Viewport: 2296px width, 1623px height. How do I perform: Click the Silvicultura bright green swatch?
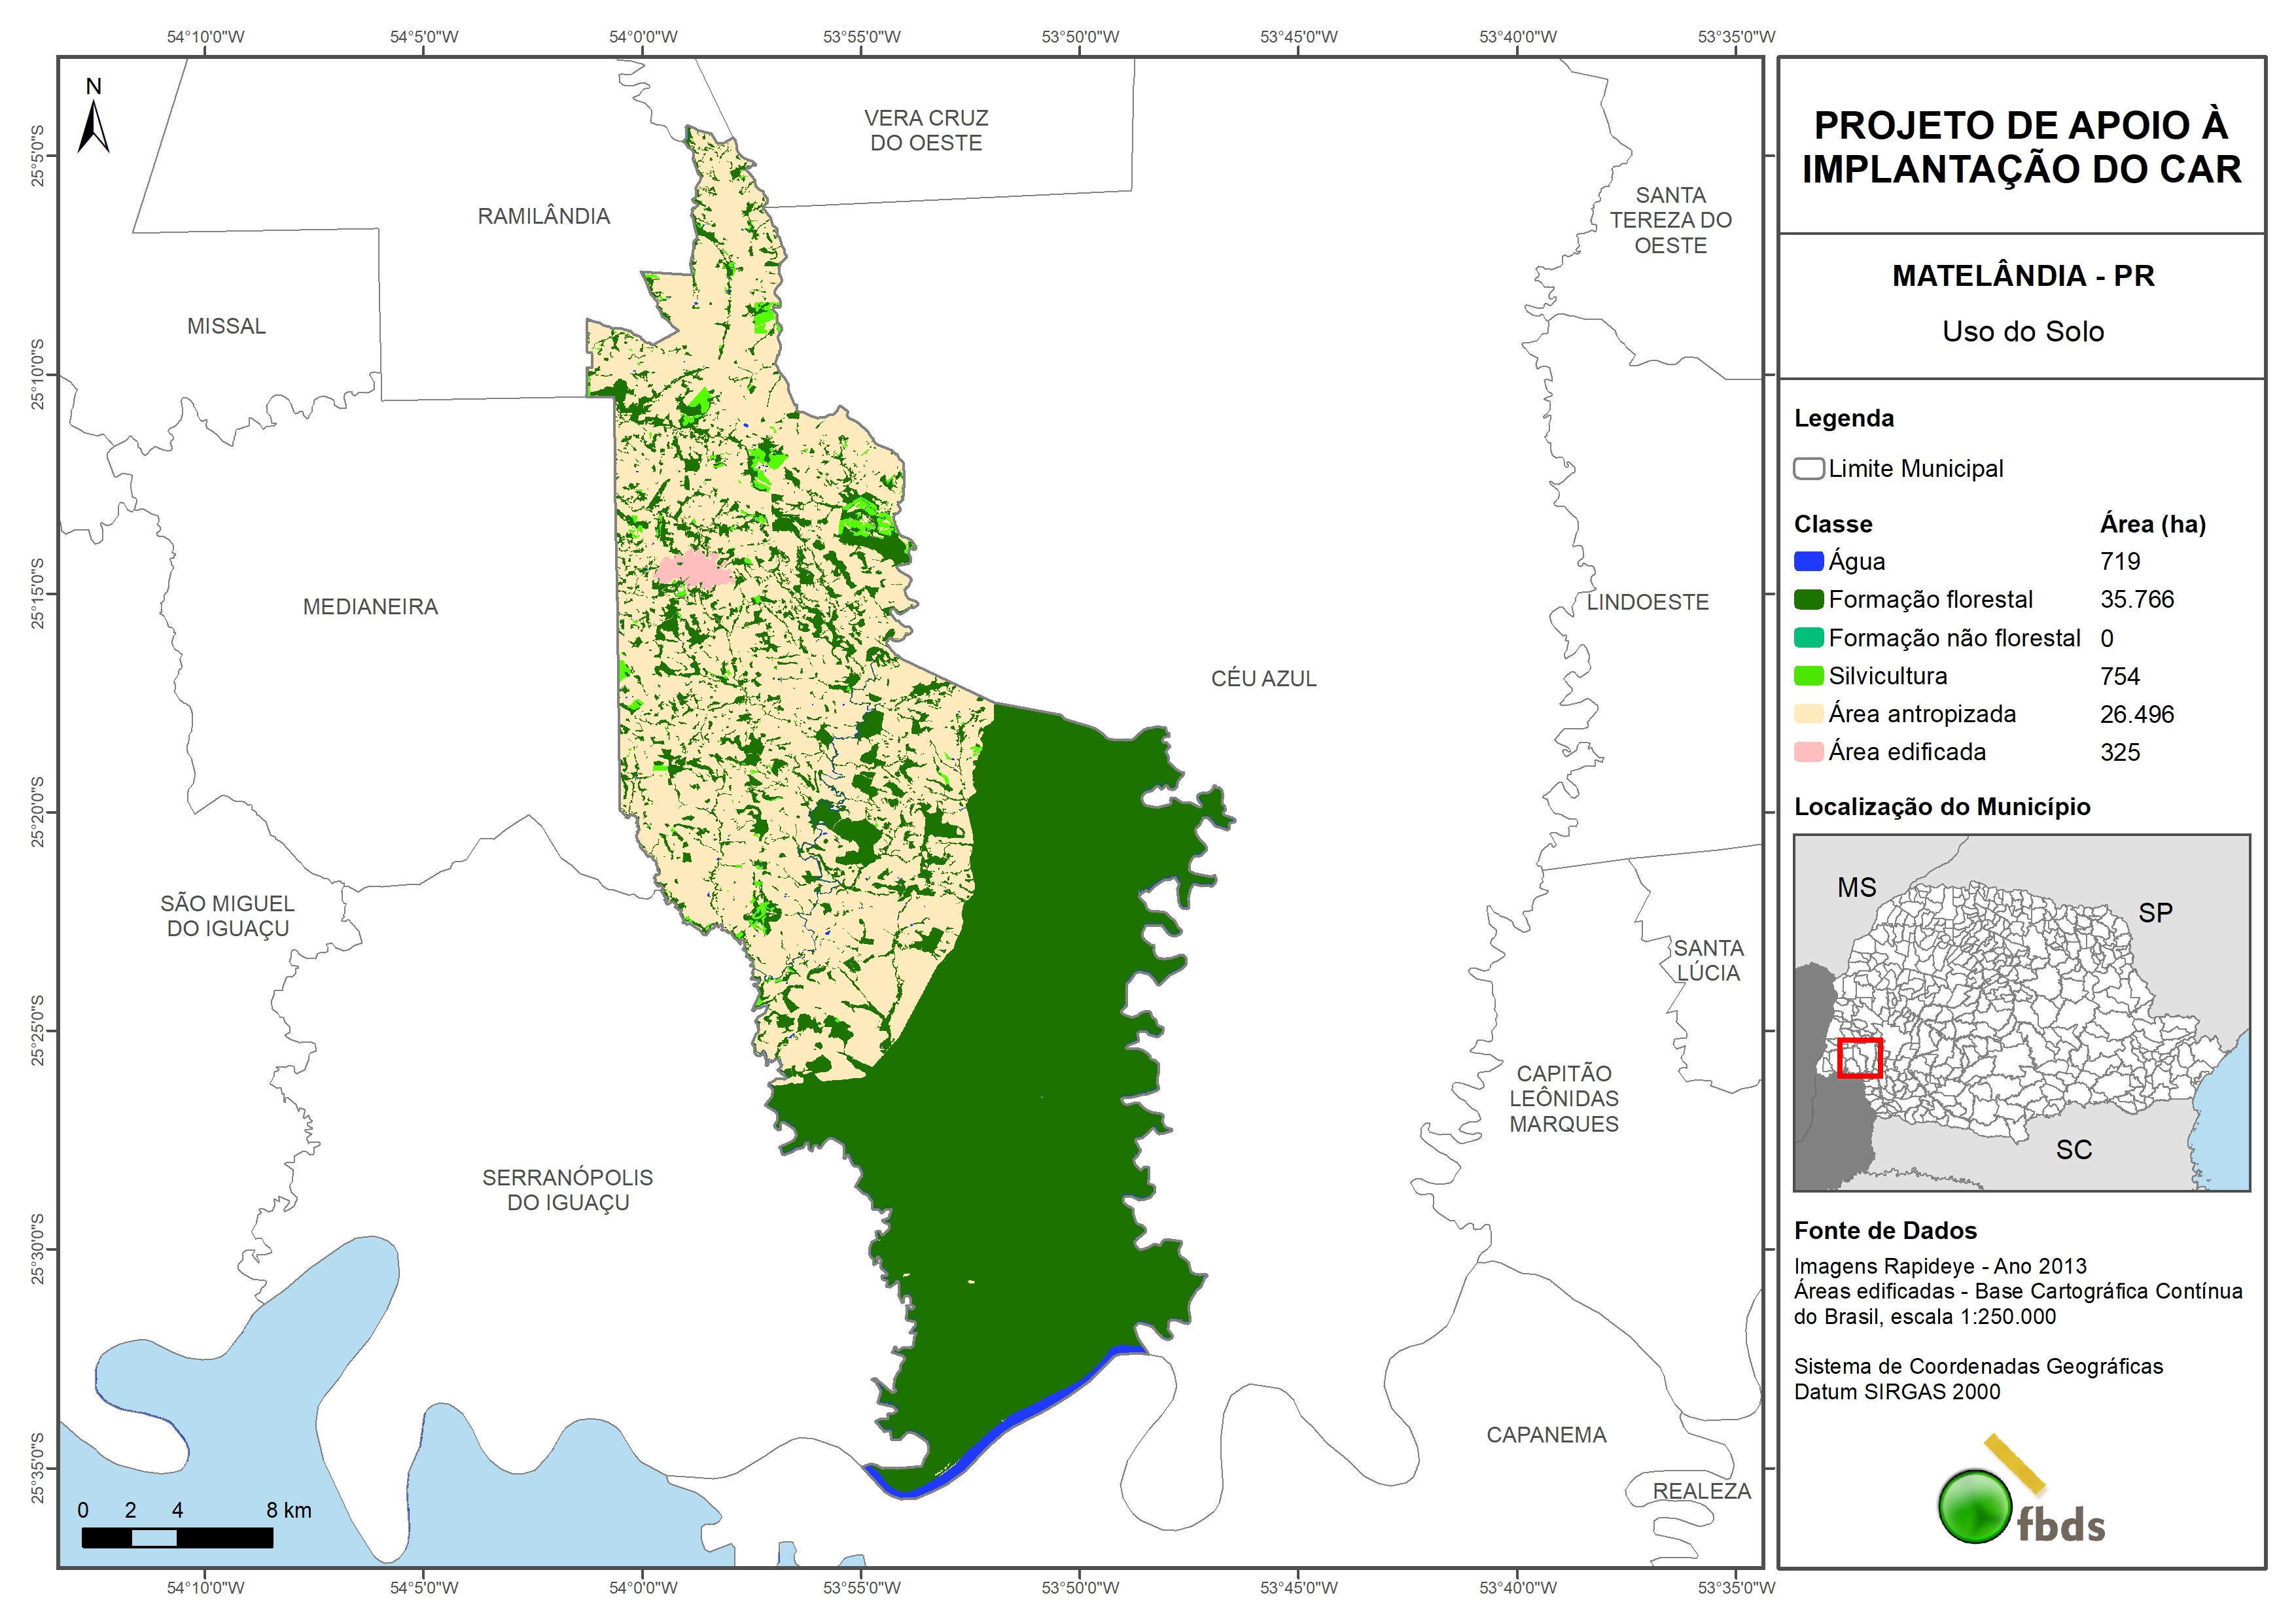pyautogui.click(x=1808, y=676)
